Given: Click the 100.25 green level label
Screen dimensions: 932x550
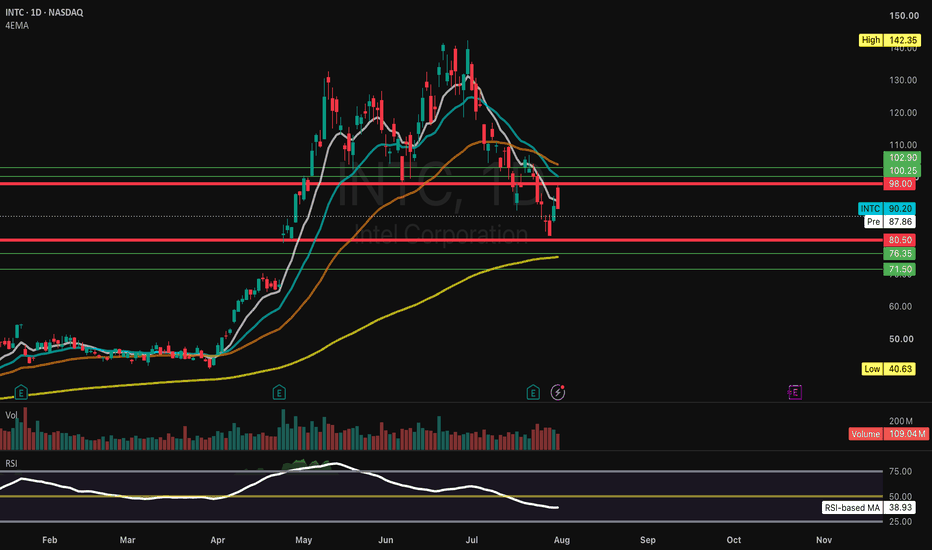Looking at the screenshot, I should pyautogui.click(x=902, y=171).
